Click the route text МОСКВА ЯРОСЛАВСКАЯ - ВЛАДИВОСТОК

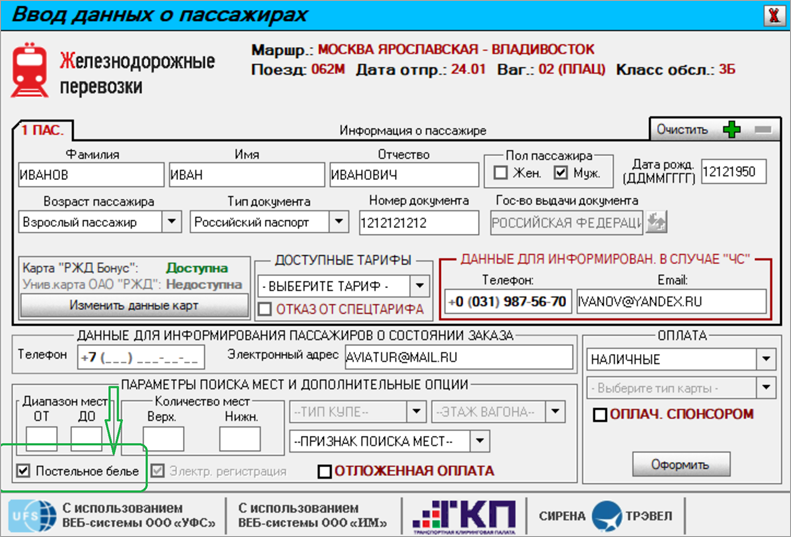pos(456,49)
